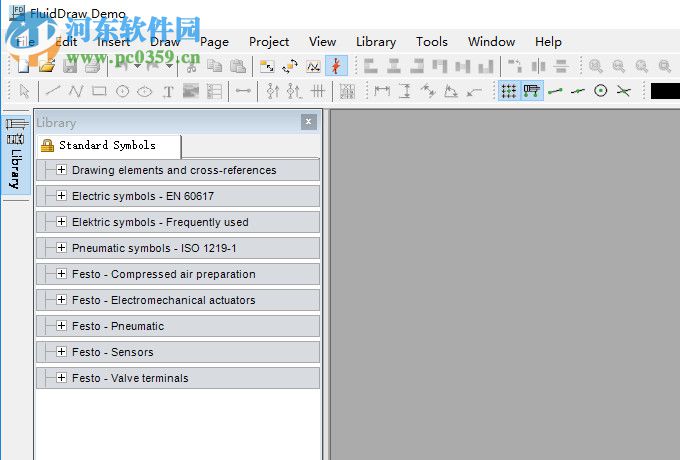Expand the Festo - Pneumatic group
The width and height of the screenshot is (680, 460).
click(x=62, y=326)
